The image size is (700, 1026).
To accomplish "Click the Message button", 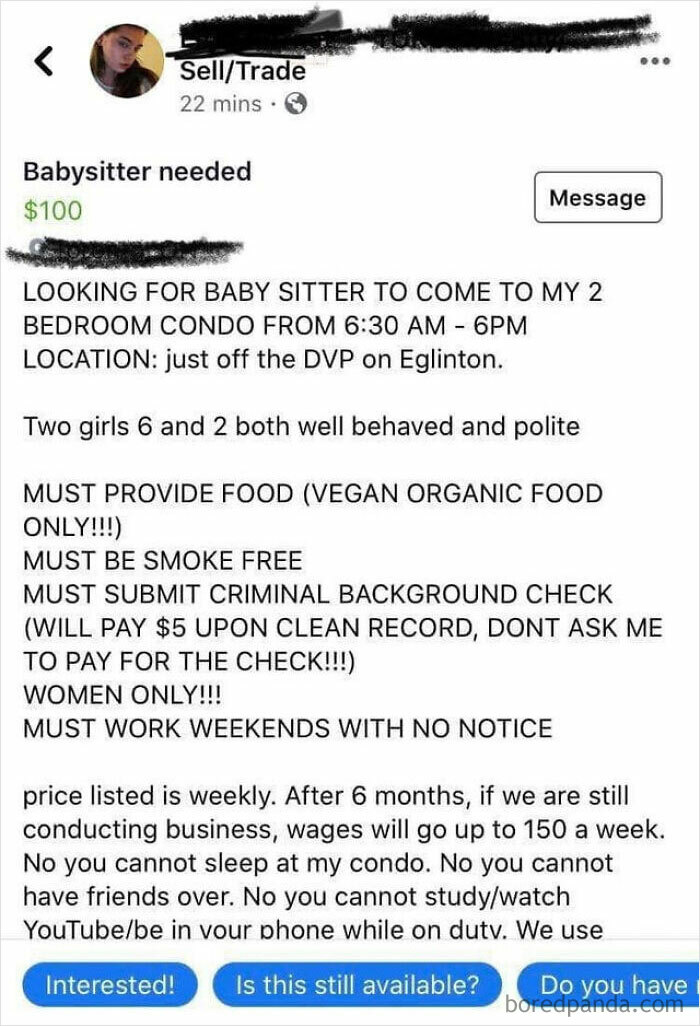I will click(596, 198).
